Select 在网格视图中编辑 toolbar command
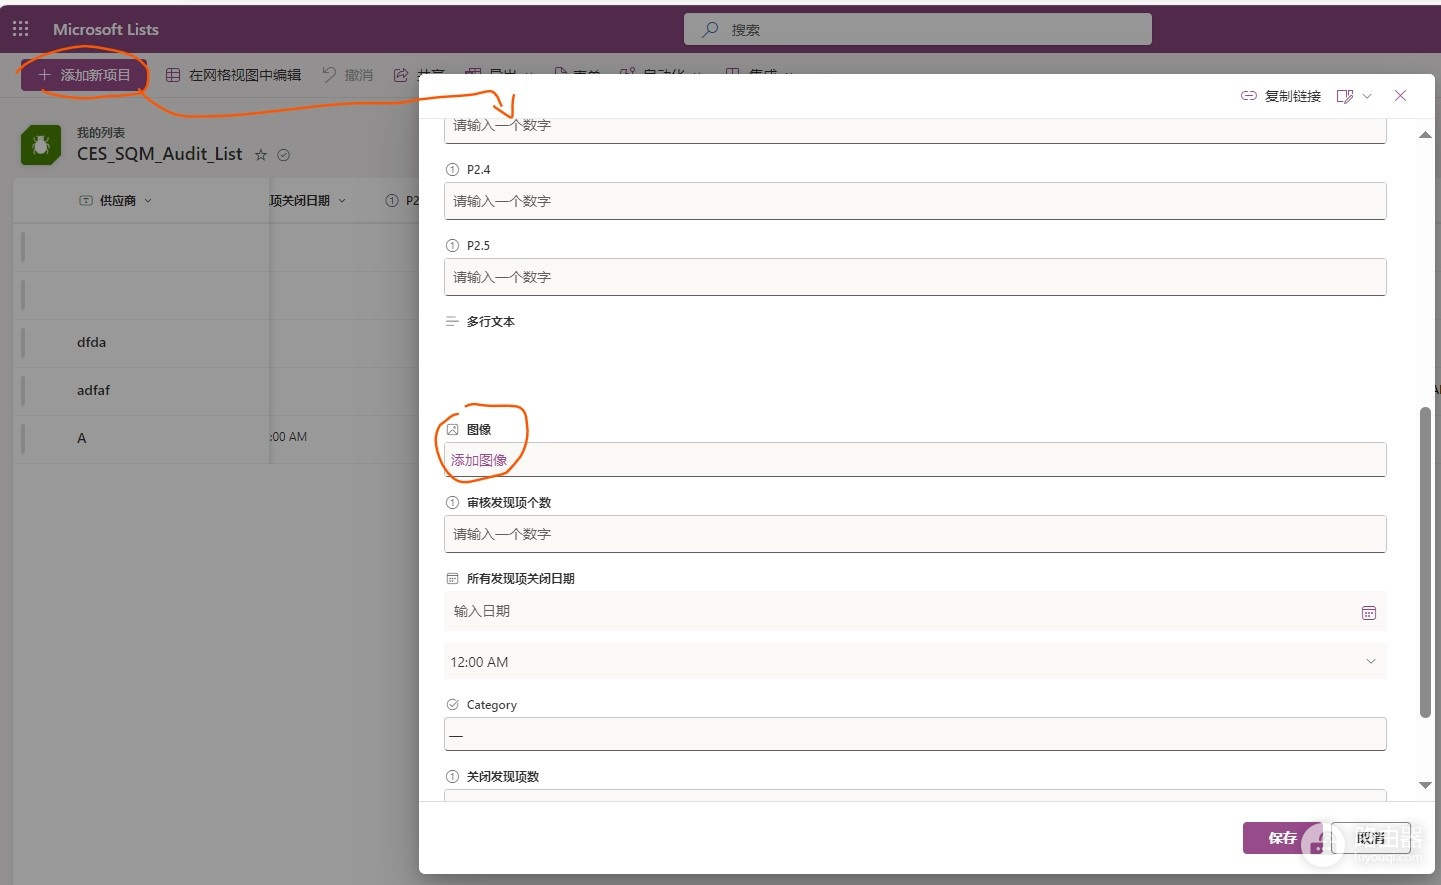This screenshot has width=1441, height=885. 233,75
